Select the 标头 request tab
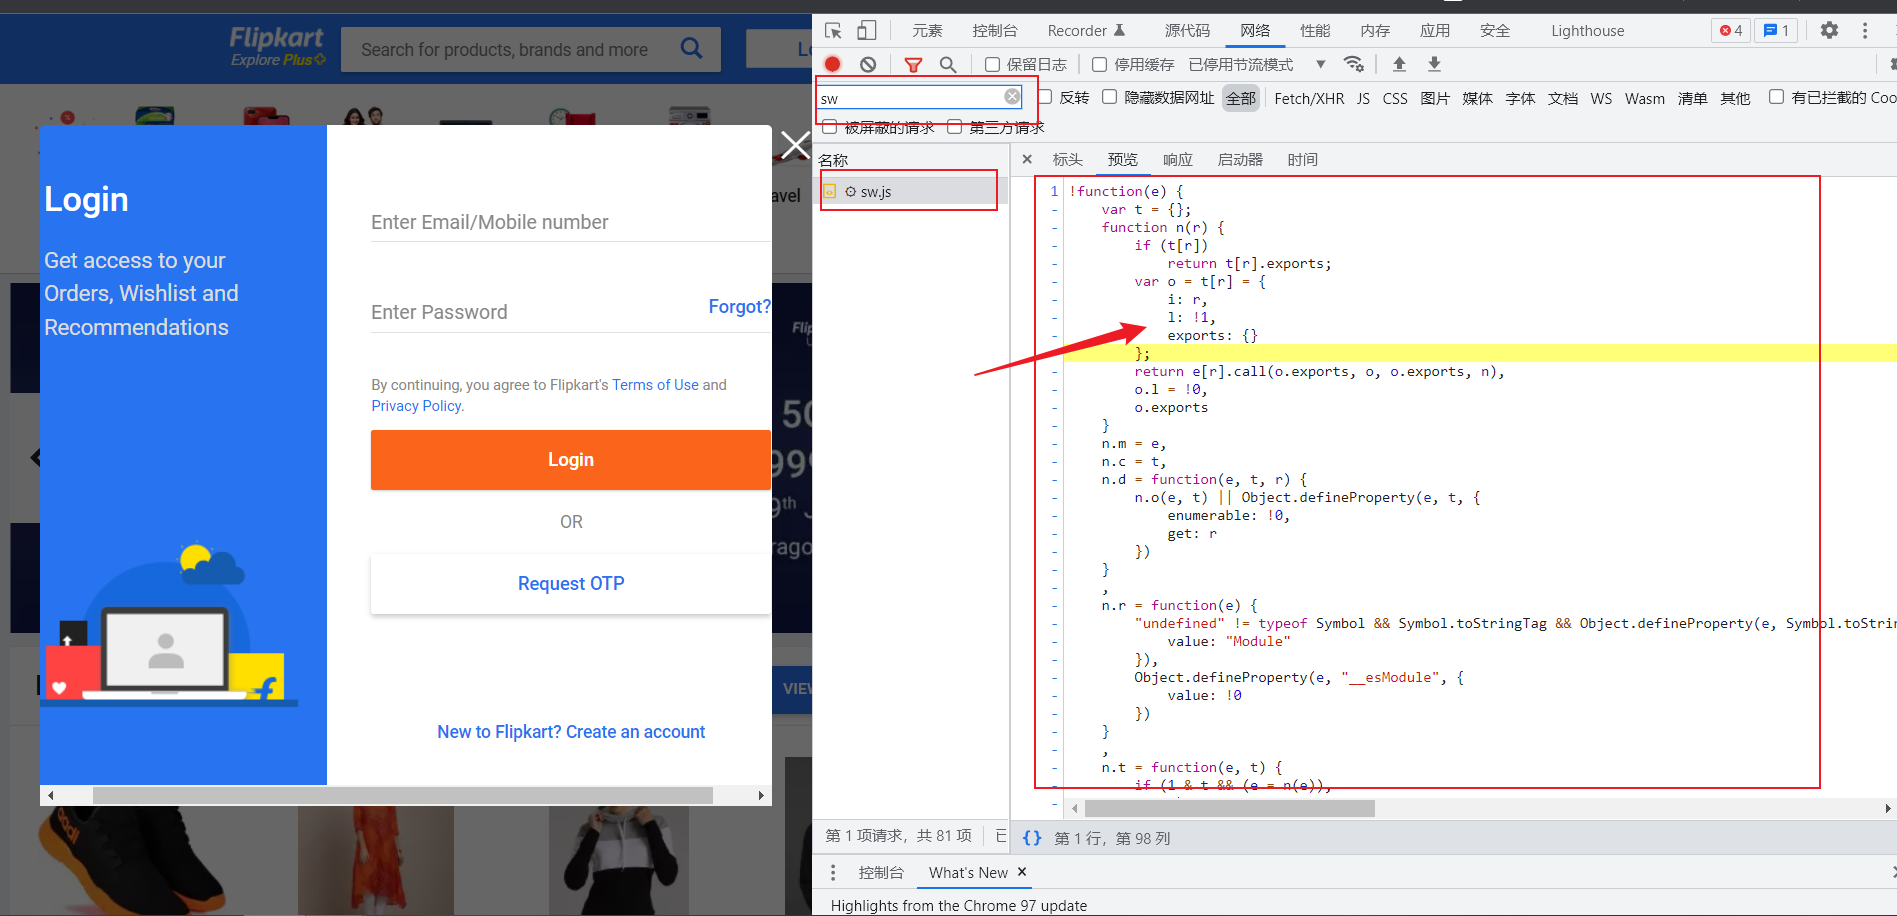This screenshot has height=916, width=1897. coord(1068,159)
